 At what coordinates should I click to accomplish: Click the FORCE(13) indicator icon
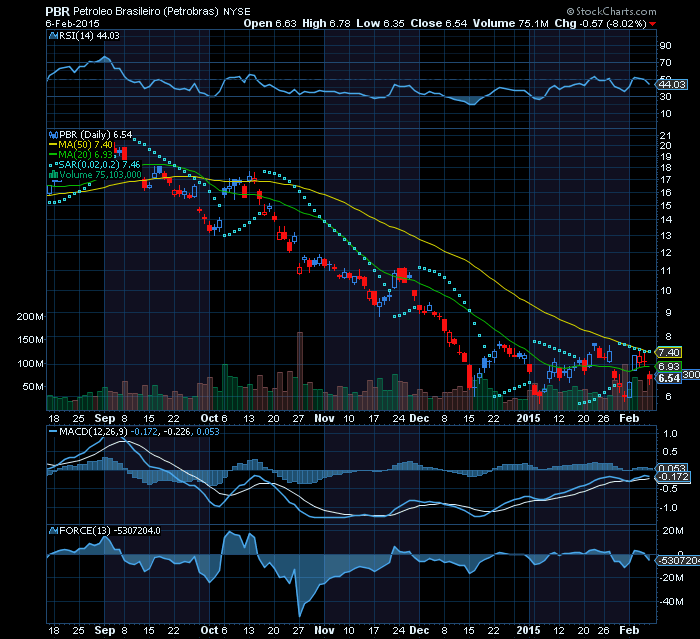[53, 530]
